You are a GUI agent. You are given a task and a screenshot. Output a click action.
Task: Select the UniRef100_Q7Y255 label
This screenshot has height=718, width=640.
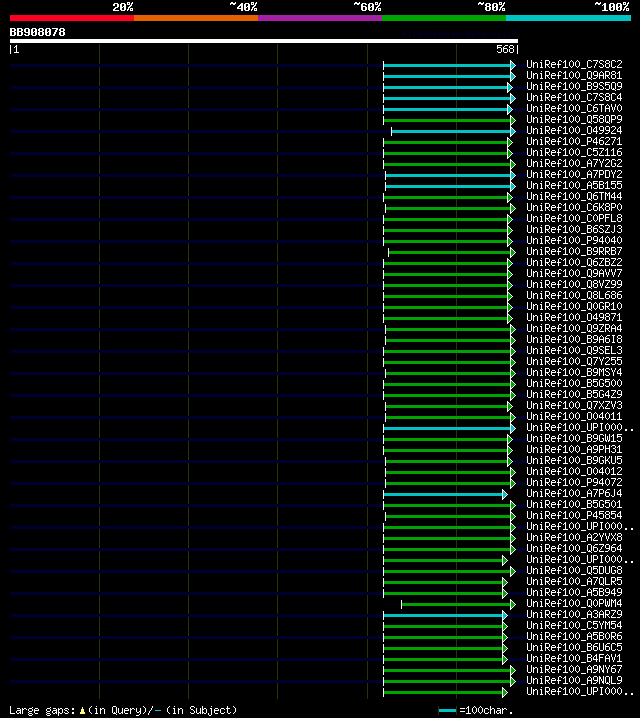(x=574, y=361)
